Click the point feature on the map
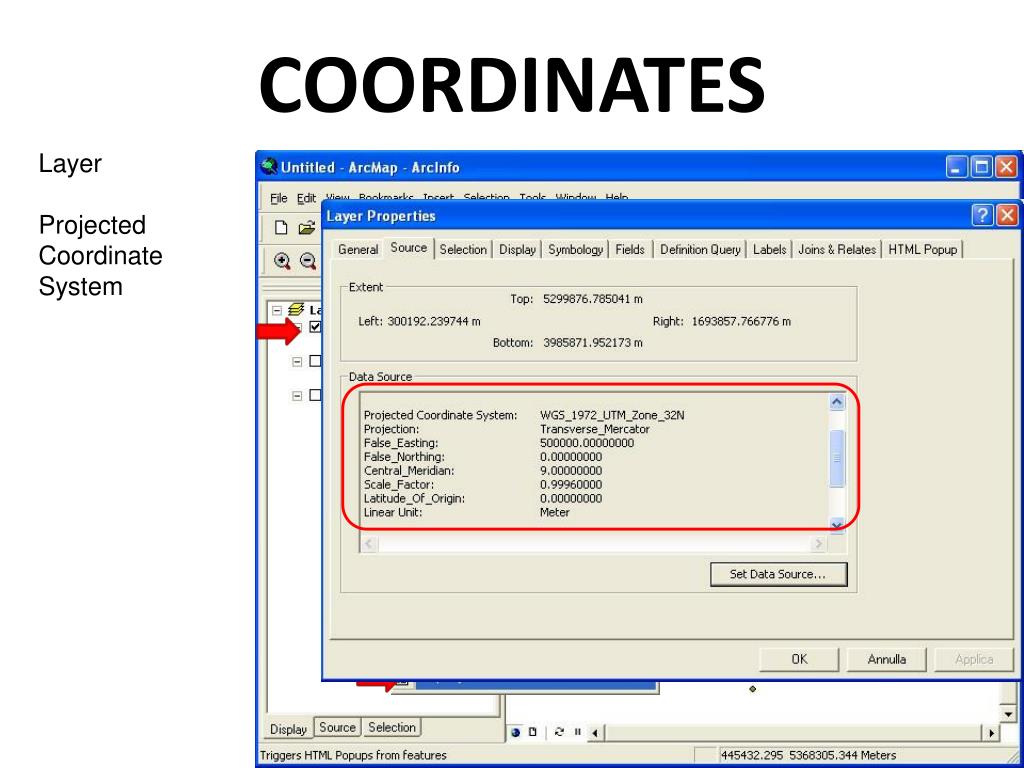The height and width of the screenshot is (768, 1024). (x=752, y=689)
